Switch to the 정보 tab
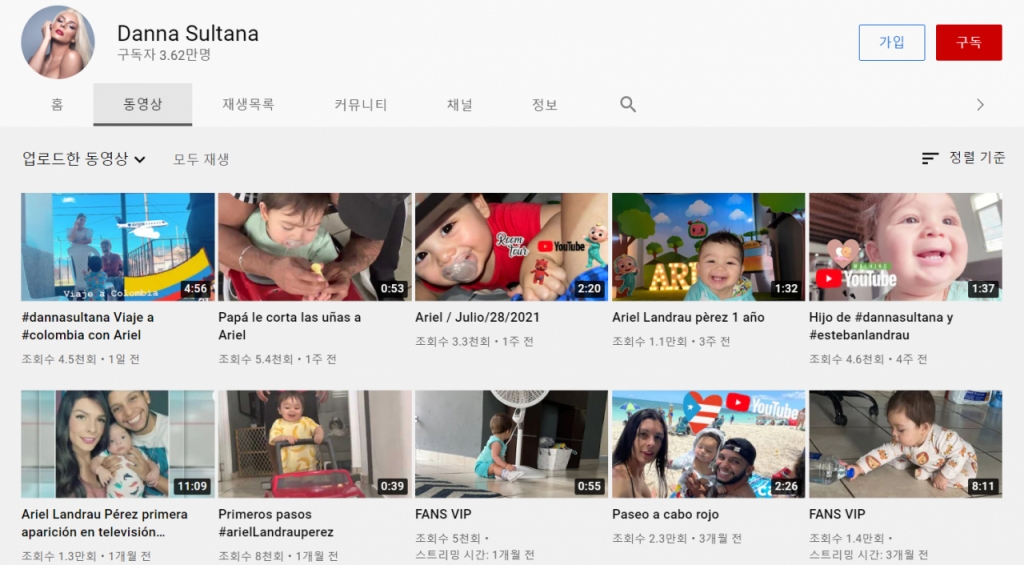The image size is (1024, 565). coord(545,105)
